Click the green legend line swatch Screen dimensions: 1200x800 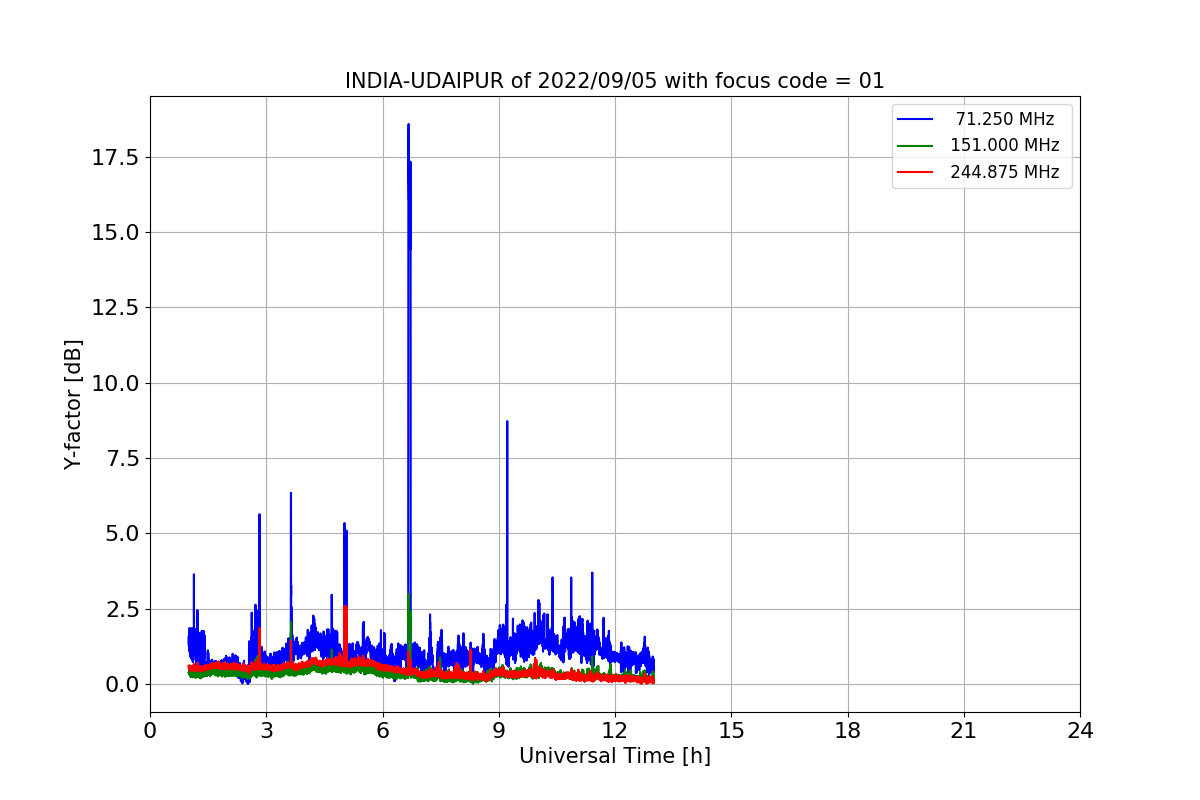point(915,145)
